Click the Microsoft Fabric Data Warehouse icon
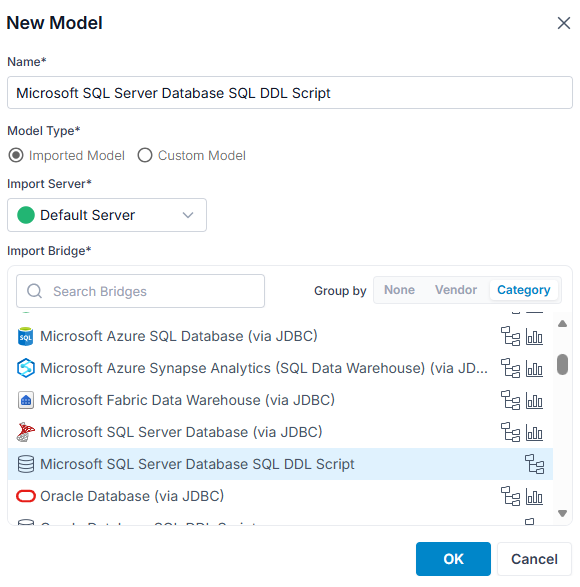Image resolution: width=580 pixels, height=587 pixels. pyautogui.click(x=25, y=400)
